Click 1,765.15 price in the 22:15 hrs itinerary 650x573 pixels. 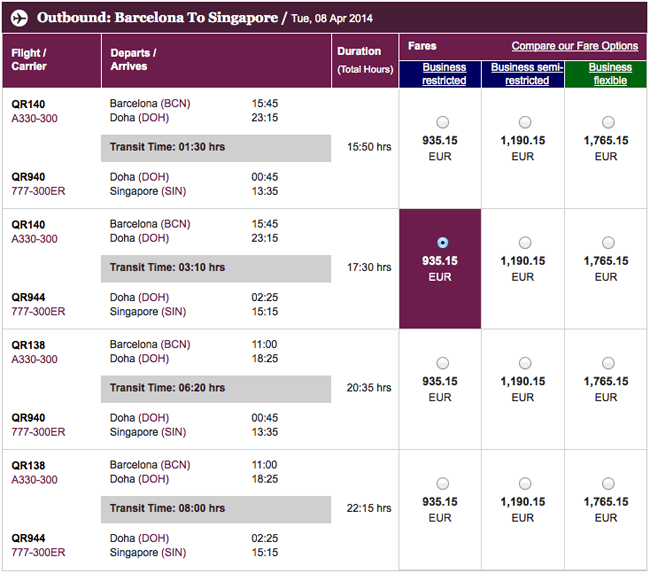[606, 502]
